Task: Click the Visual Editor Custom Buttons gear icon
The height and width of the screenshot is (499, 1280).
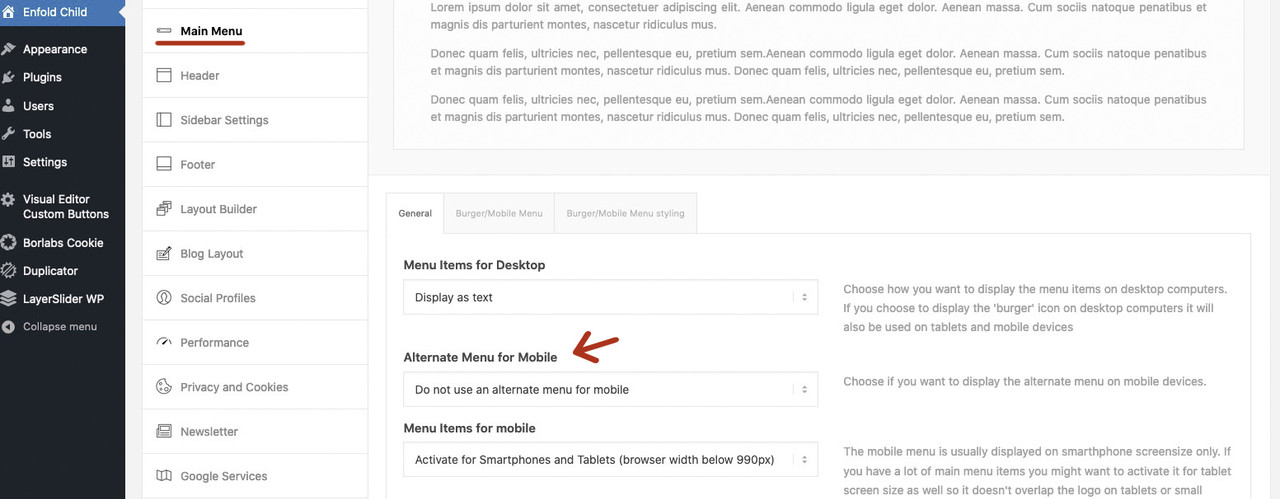Action: point(9,199)
